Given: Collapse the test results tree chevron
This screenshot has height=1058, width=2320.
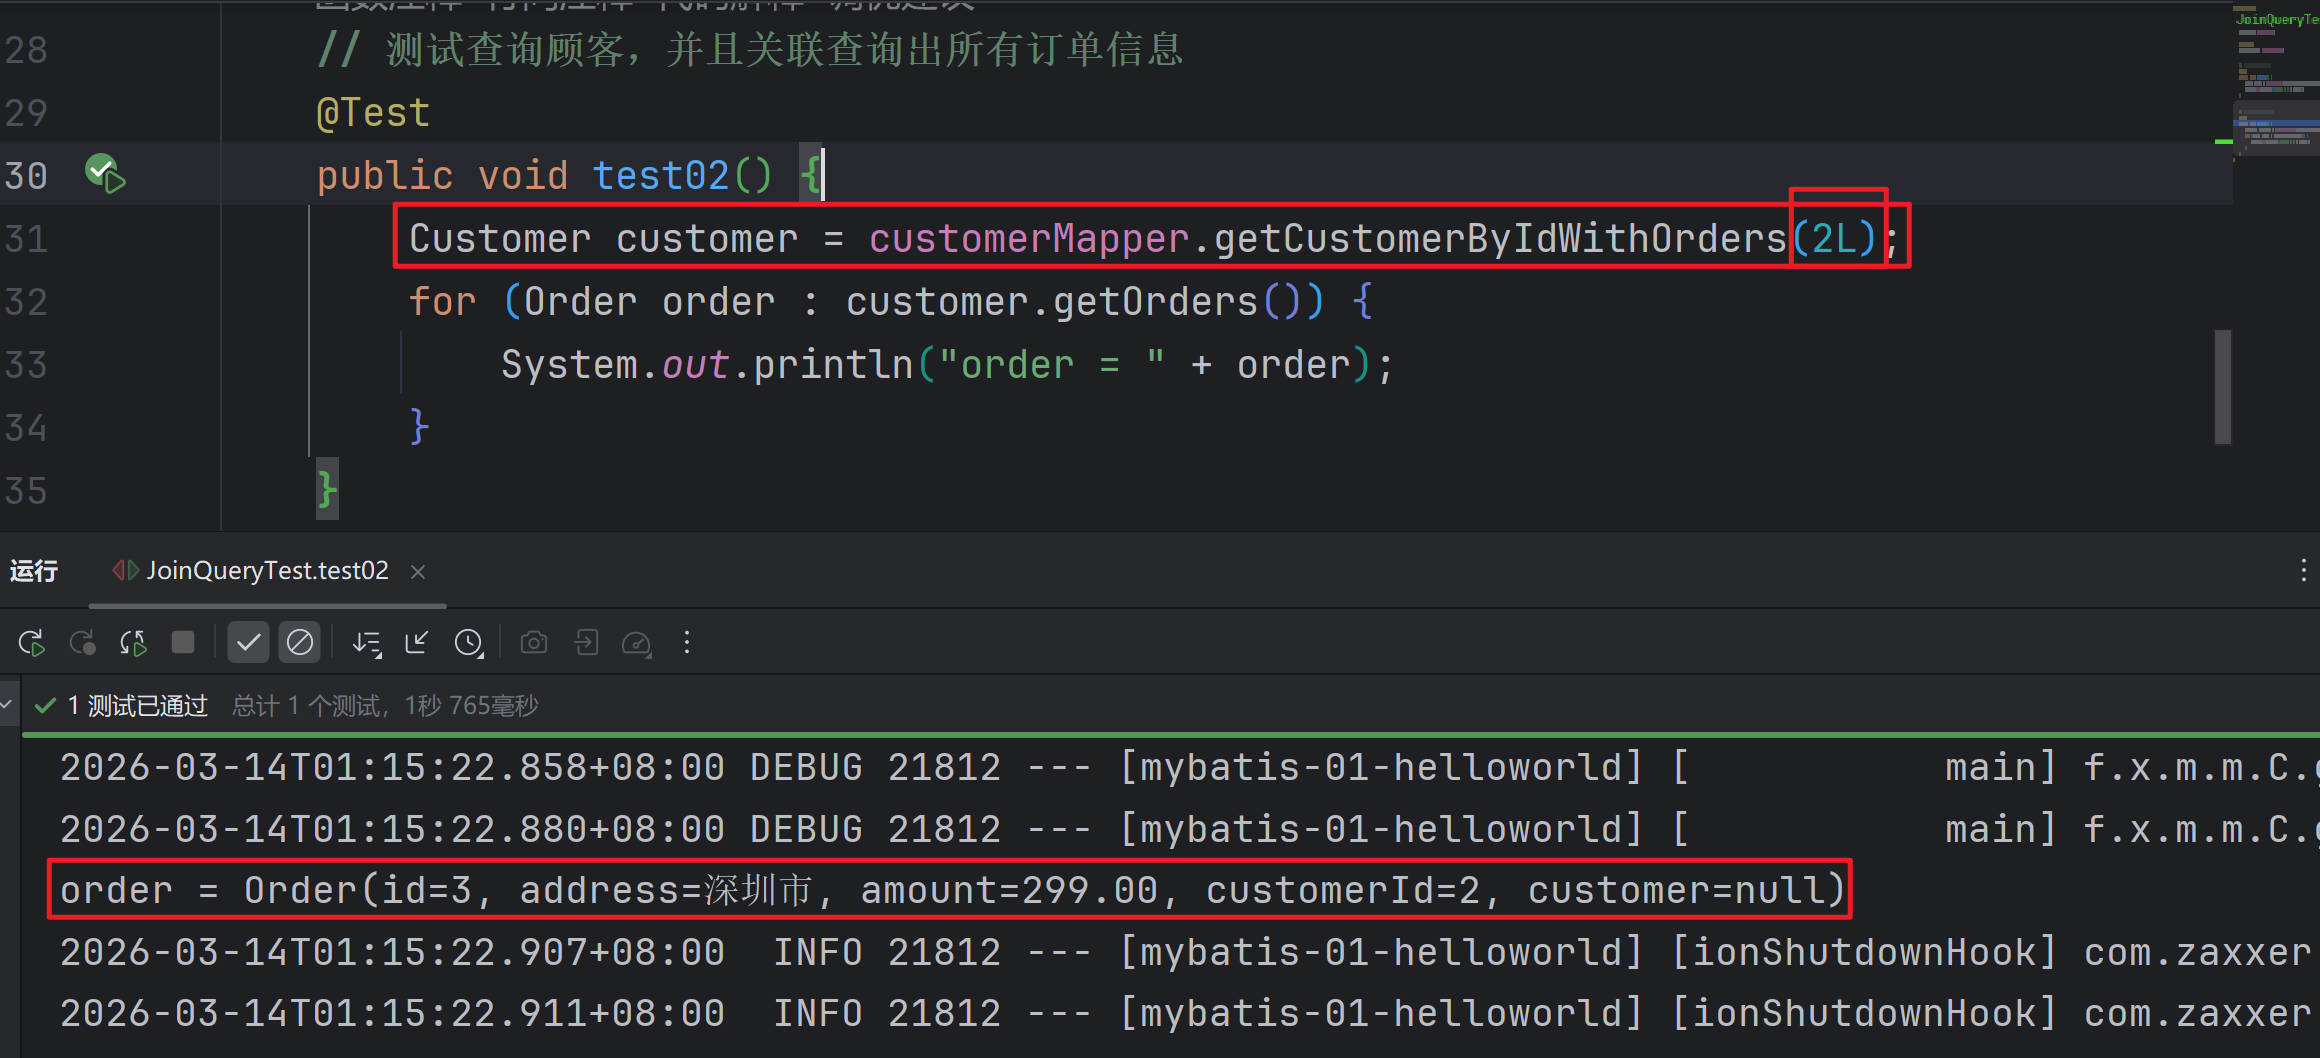Looking at the screenshot, I should tap(7, 705).
